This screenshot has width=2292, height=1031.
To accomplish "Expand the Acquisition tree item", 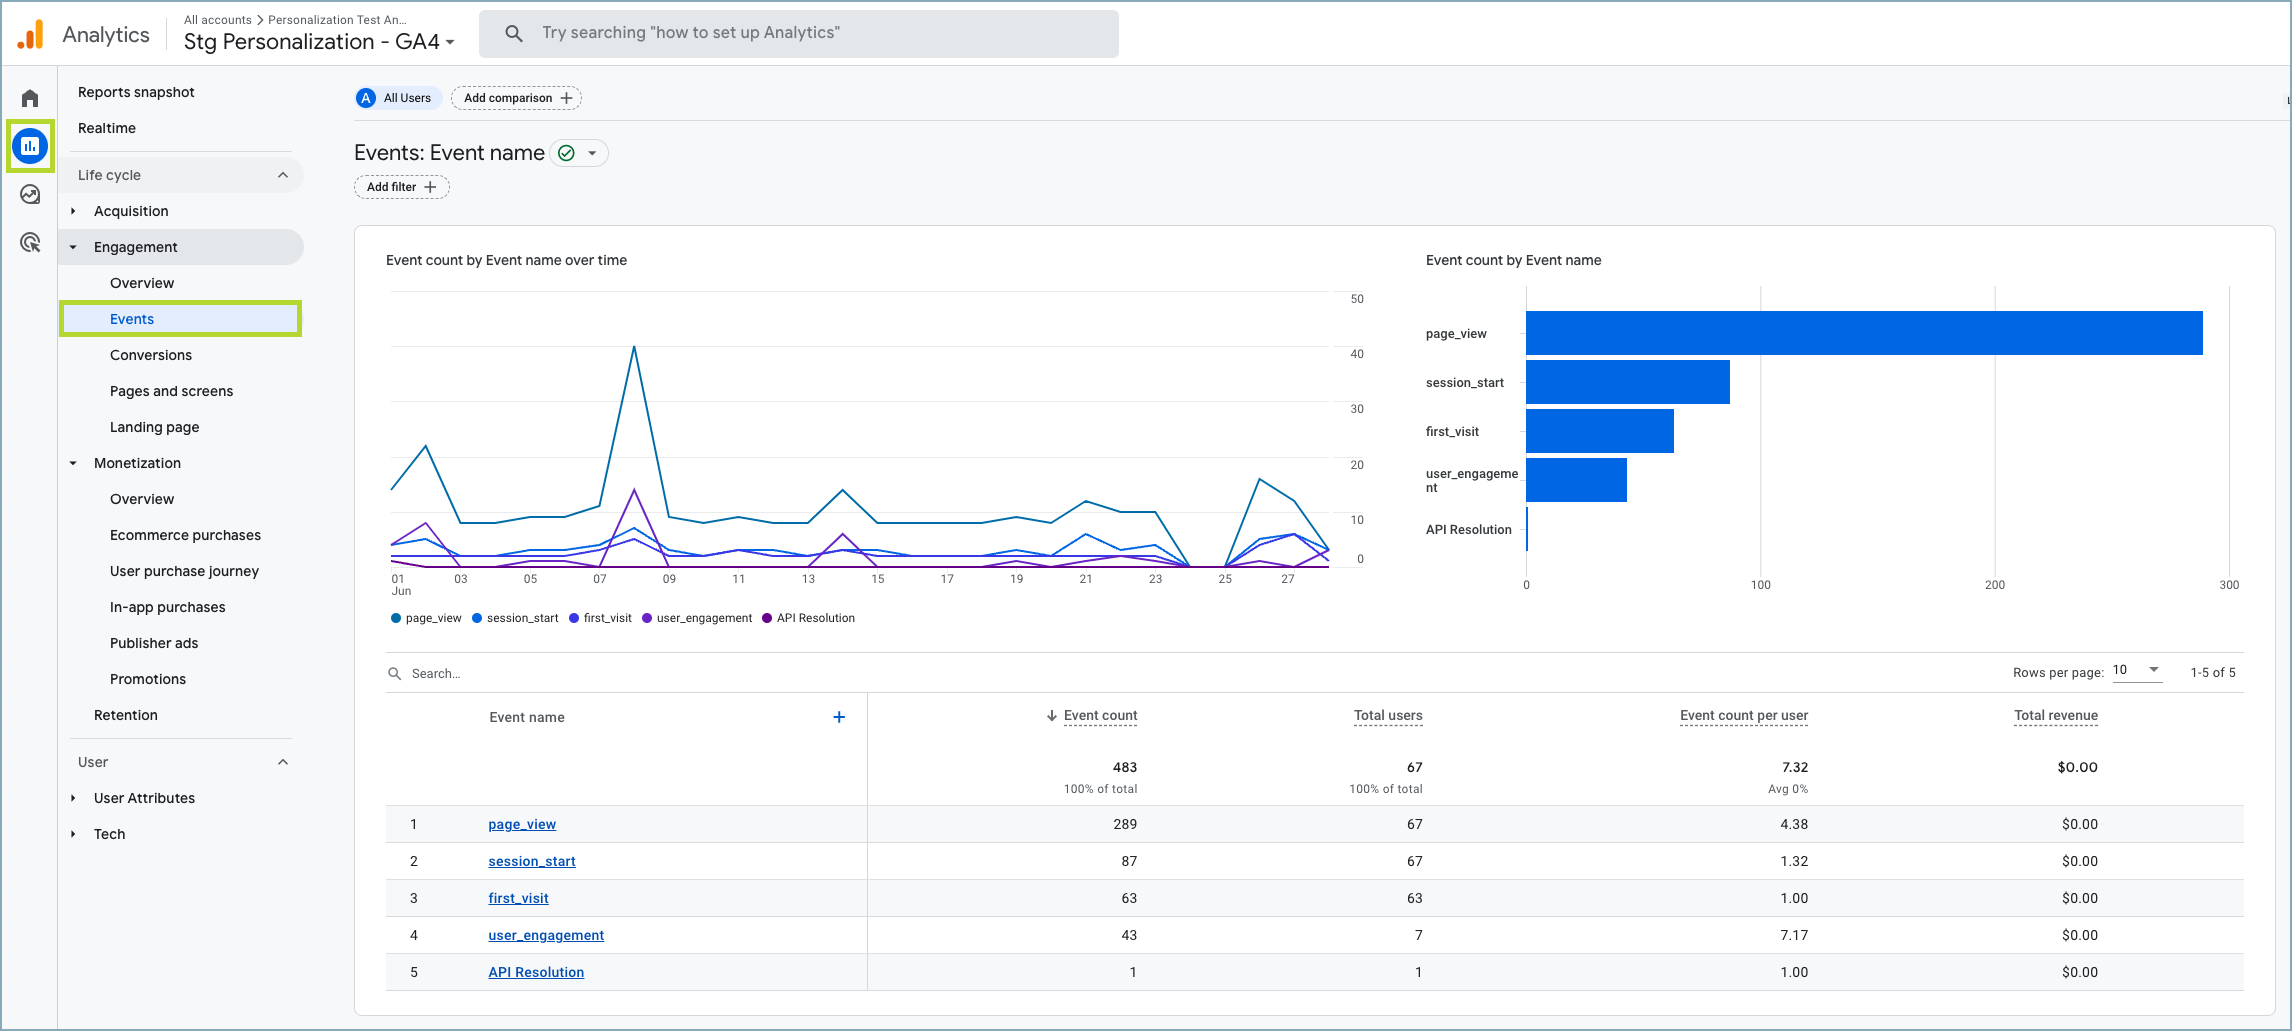I will (x=73, y=211).
